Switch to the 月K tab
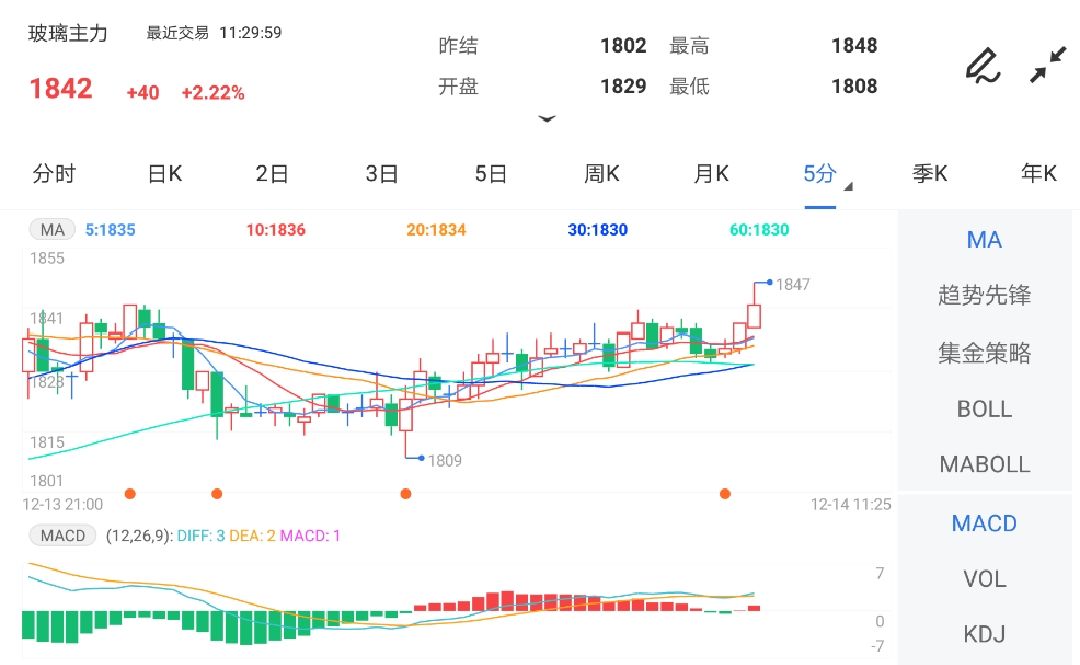The image size is (1080, 665). click(711, 174)
